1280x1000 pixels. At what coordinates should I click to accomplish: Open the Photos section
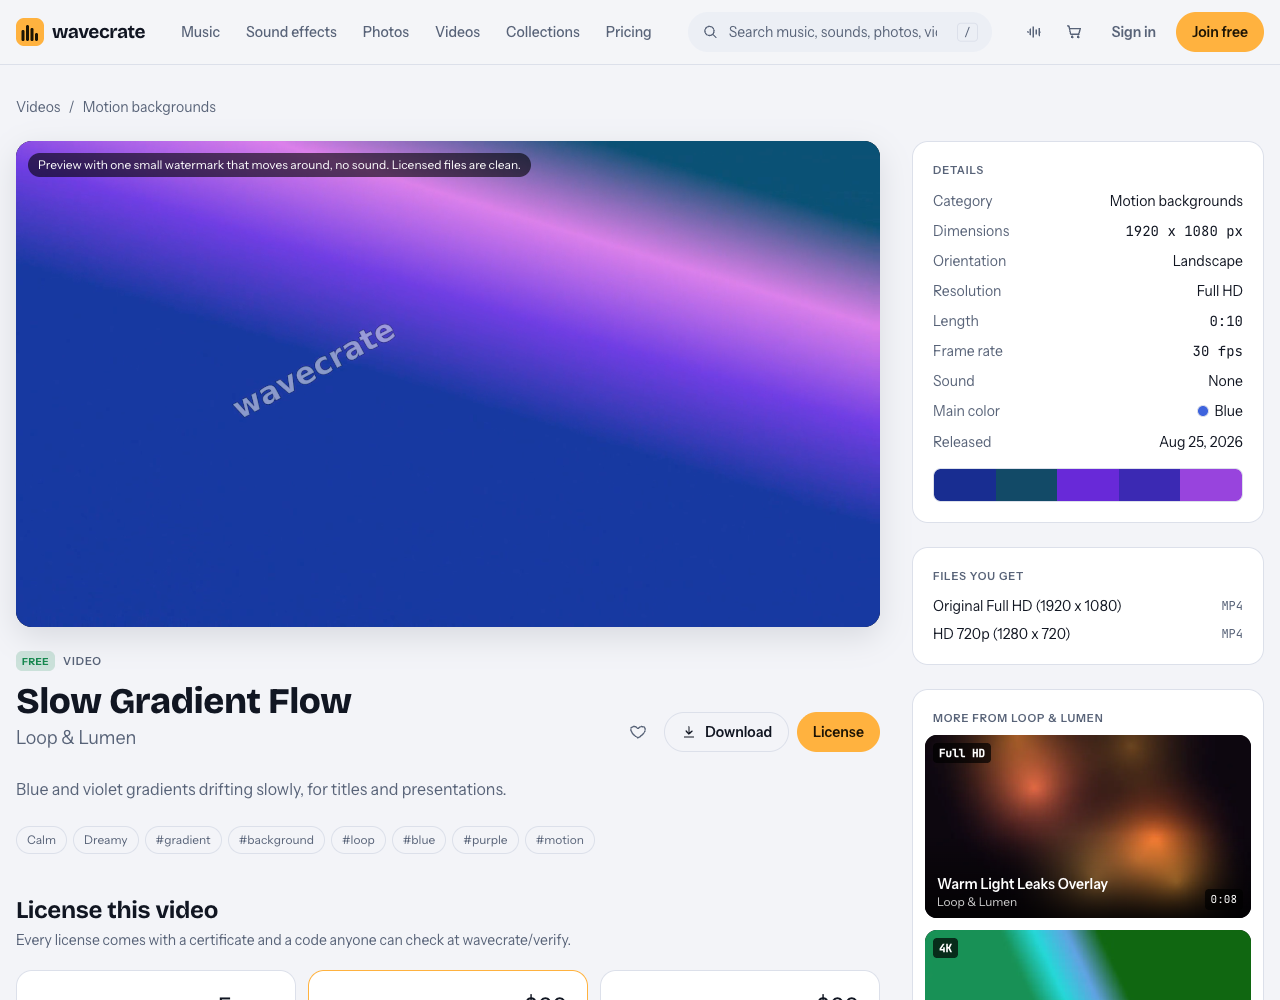[x=386, y=32]
